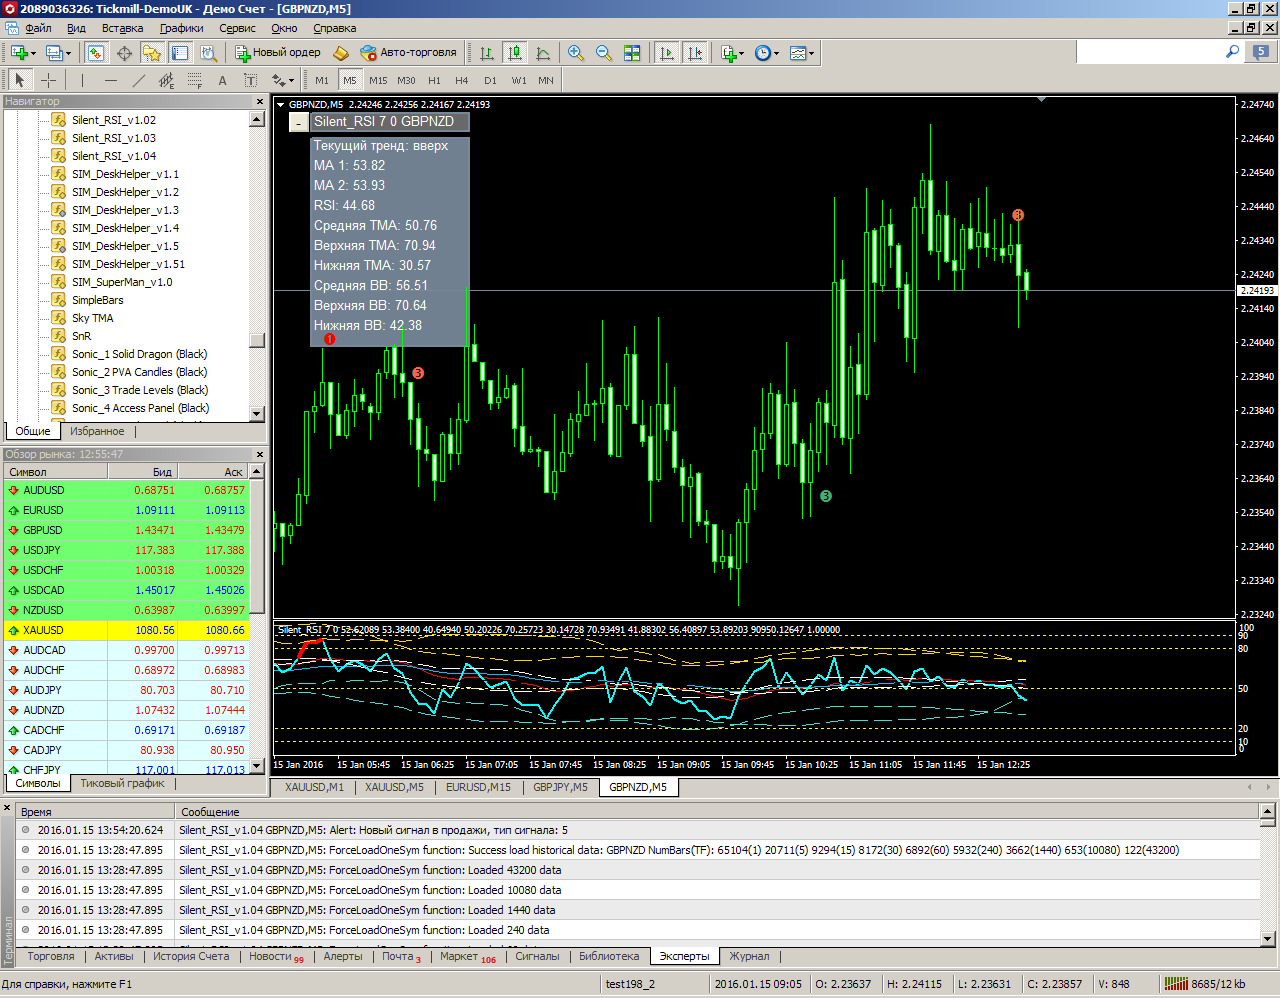Open the Графики menu
Image resolution: width=1280 pixels, height=998 pixels.
coord(182,28)
